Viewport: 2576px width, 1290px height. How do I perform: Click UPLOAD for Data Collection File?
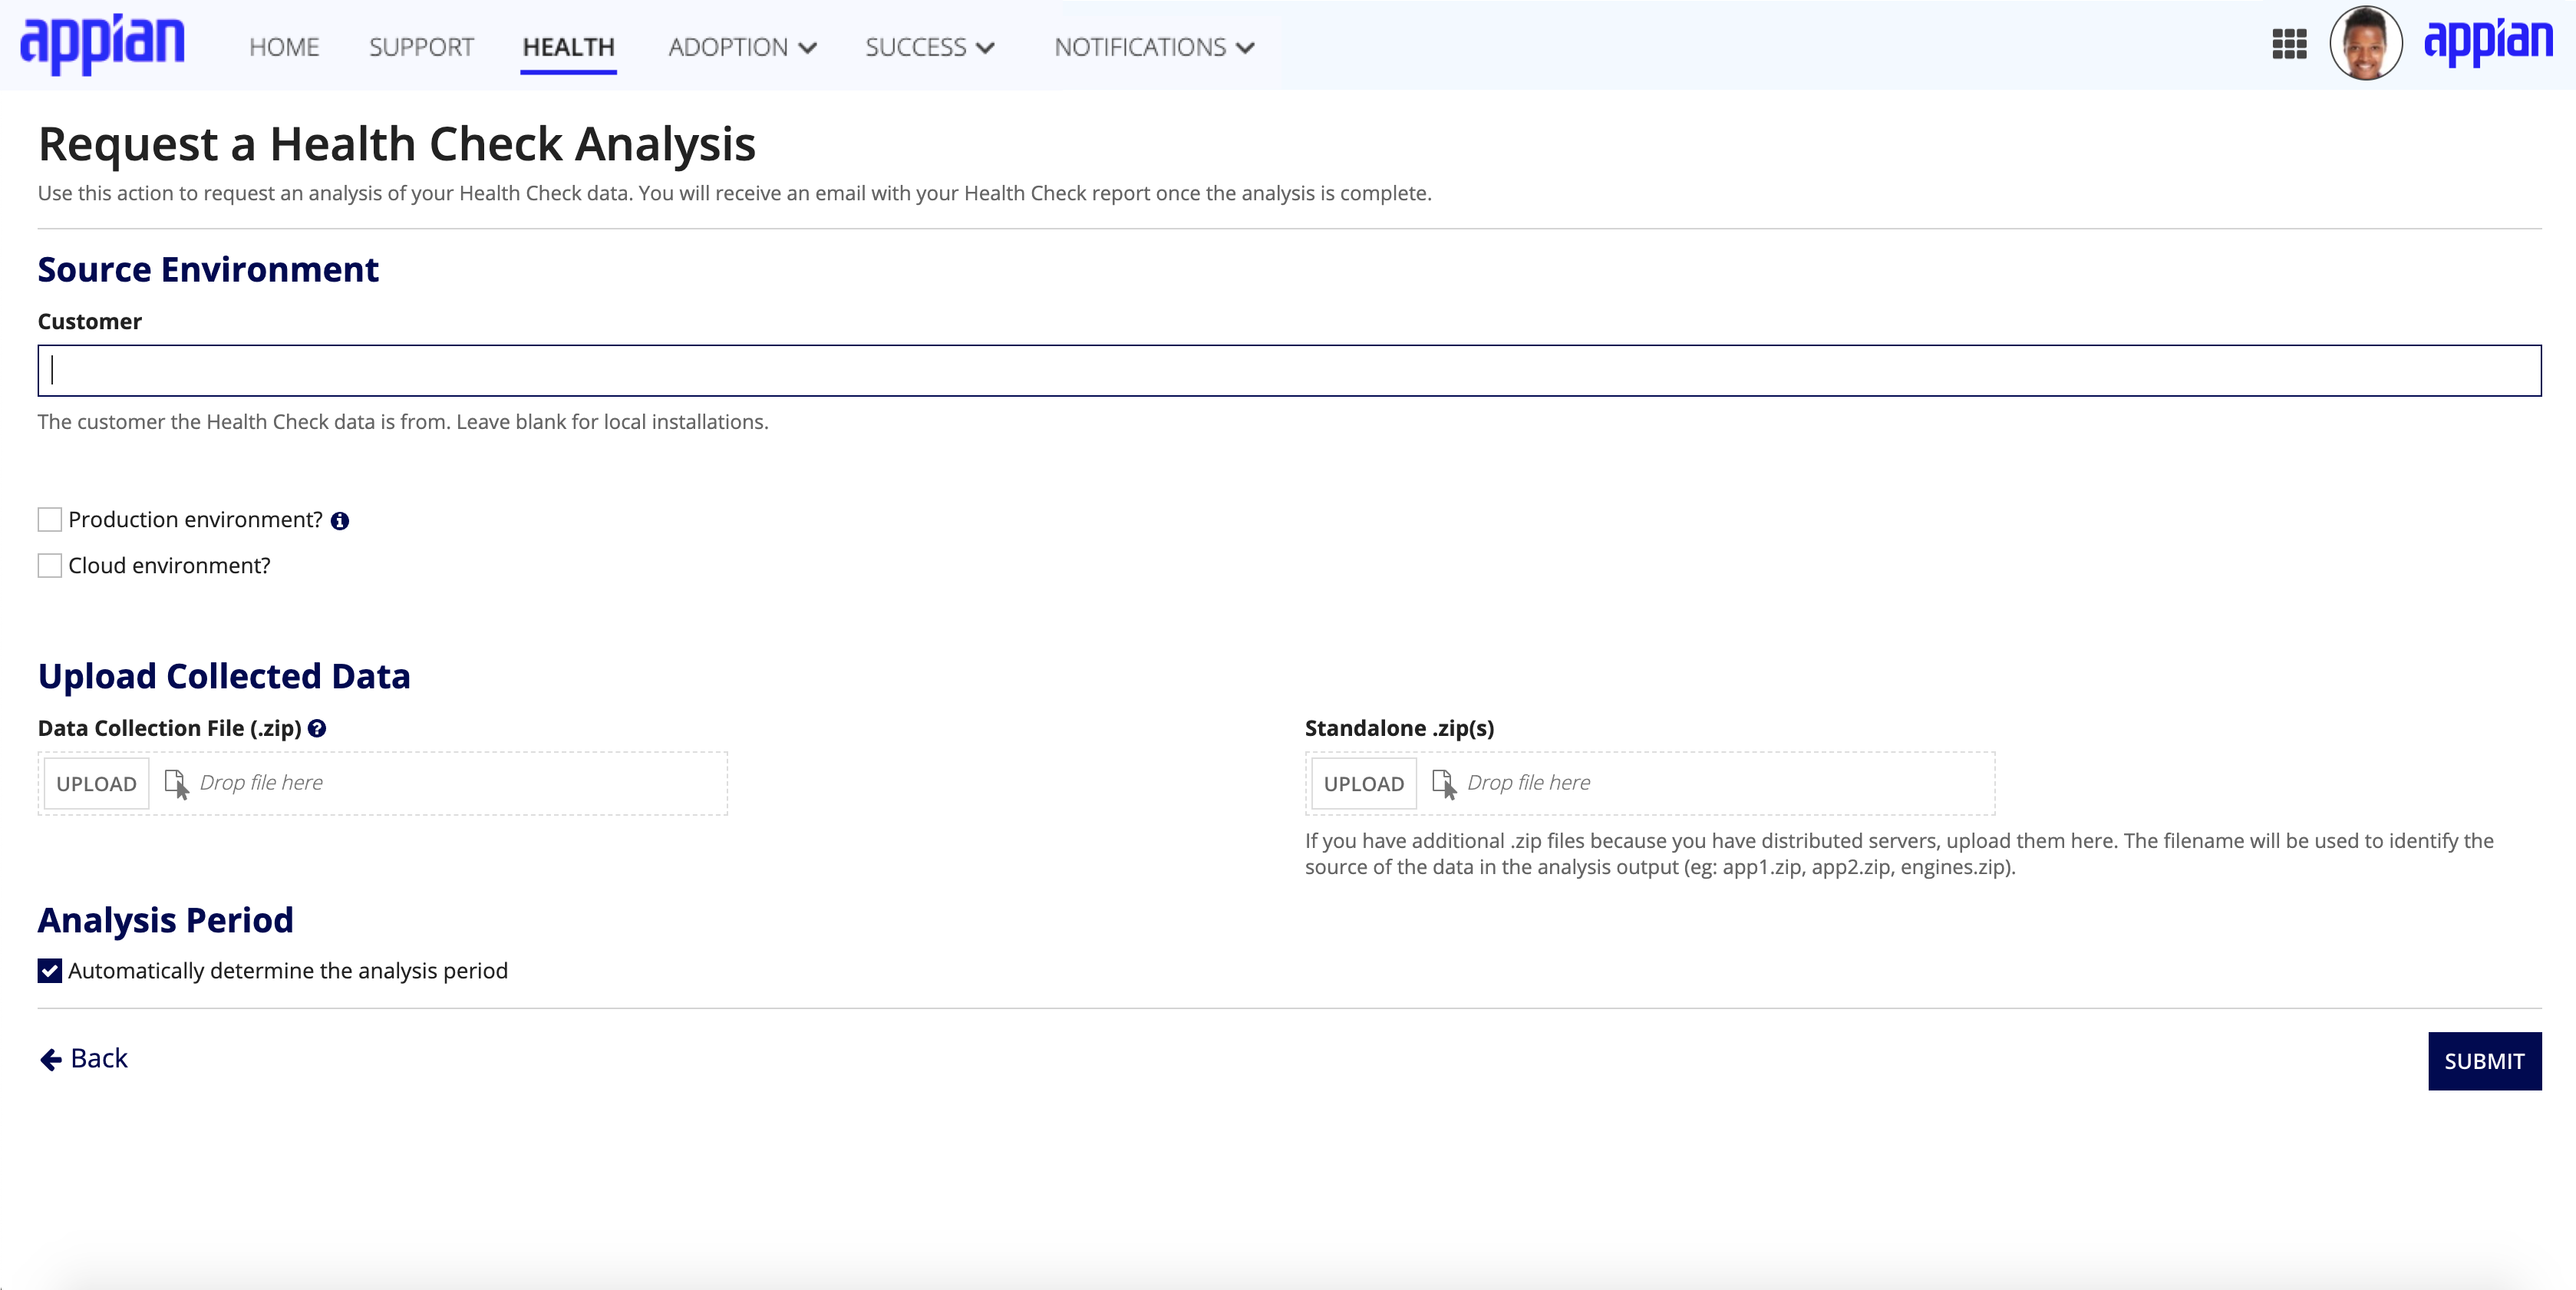click(x=96, y=784)
